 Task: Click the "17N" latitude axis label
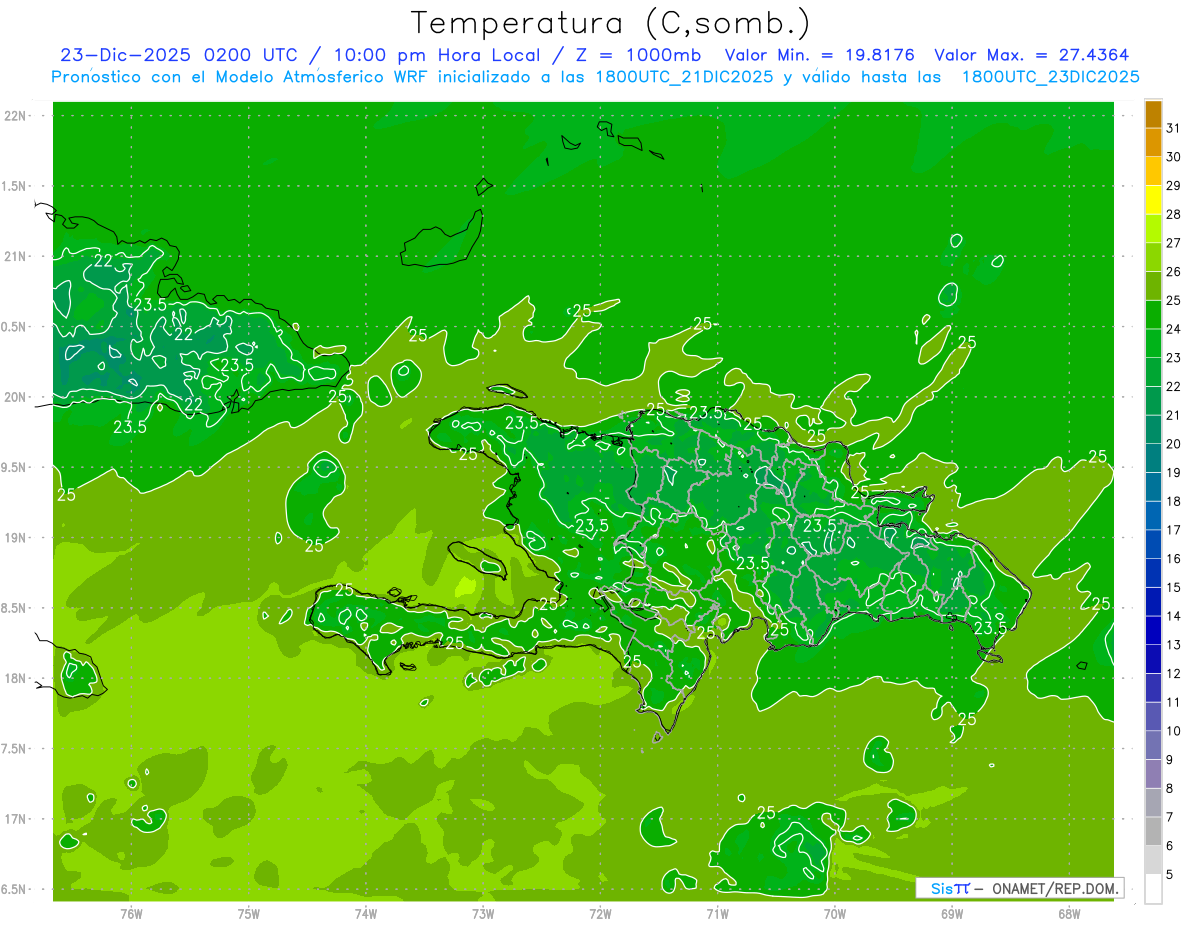coord(15,819)
